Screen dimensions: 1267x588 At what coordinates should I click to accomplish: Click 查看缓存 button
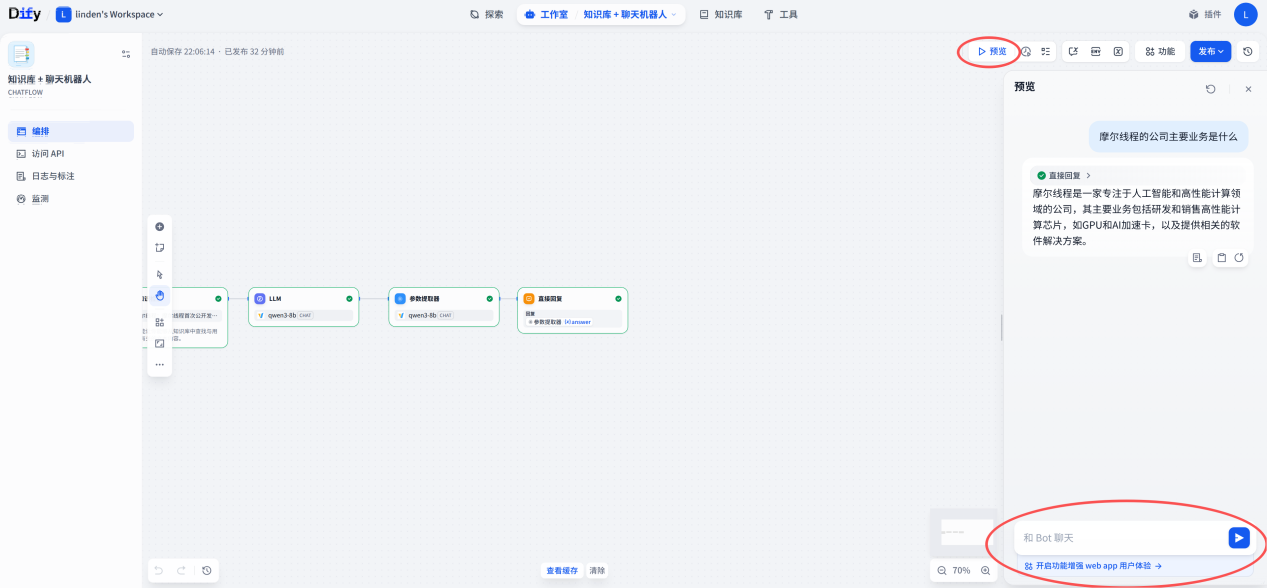(561, 570)
